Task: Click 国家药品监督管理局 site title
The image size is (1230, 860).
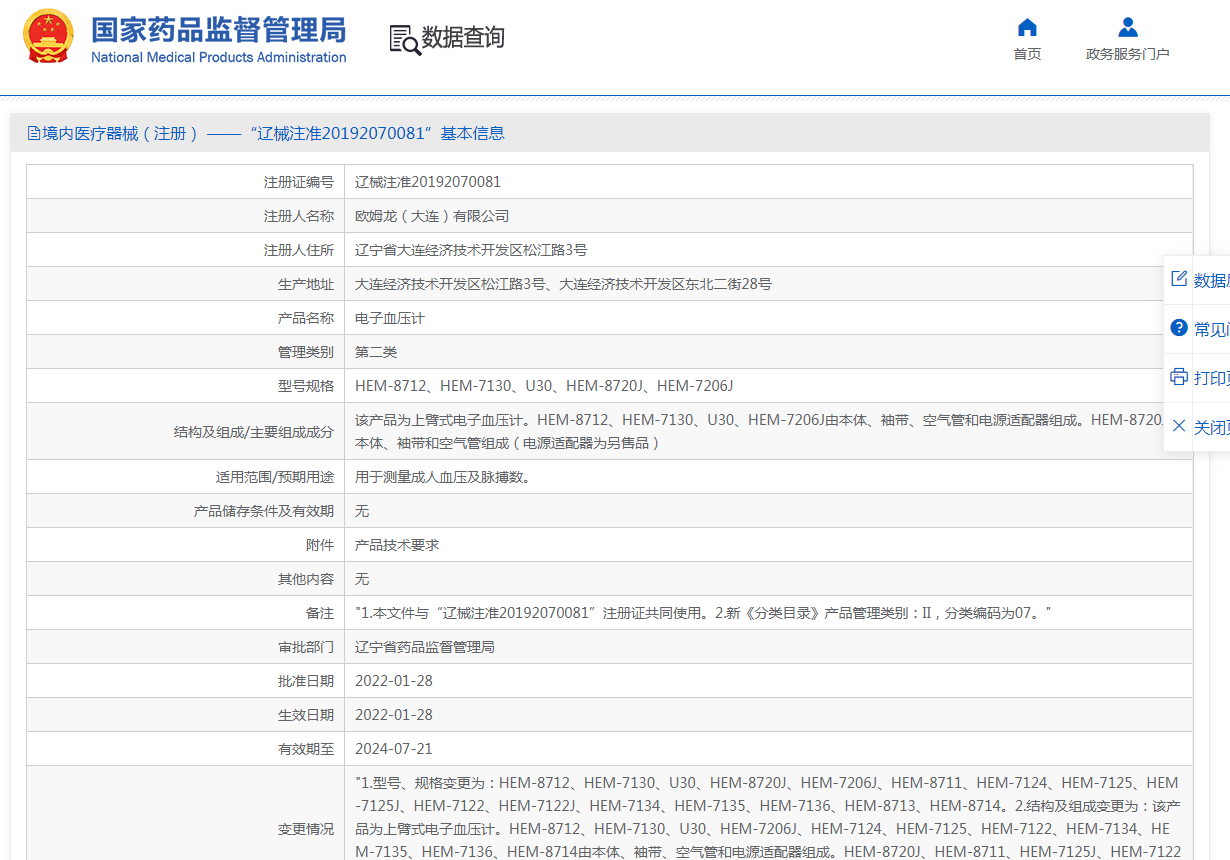Action: coord(218,30)
